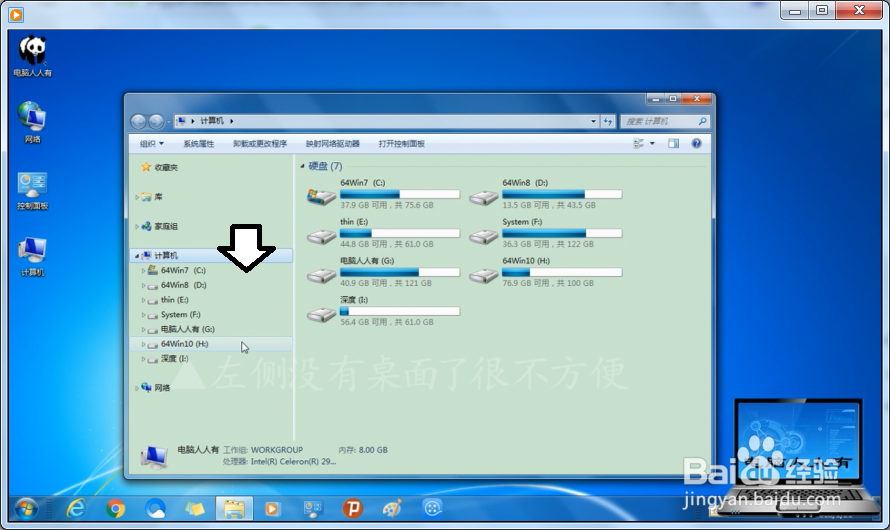Image resolution: width=890 pixels, height=530 pixels.
Task: Expand the 64Win8 (D:) tree arrow
Action: point(143,285)
